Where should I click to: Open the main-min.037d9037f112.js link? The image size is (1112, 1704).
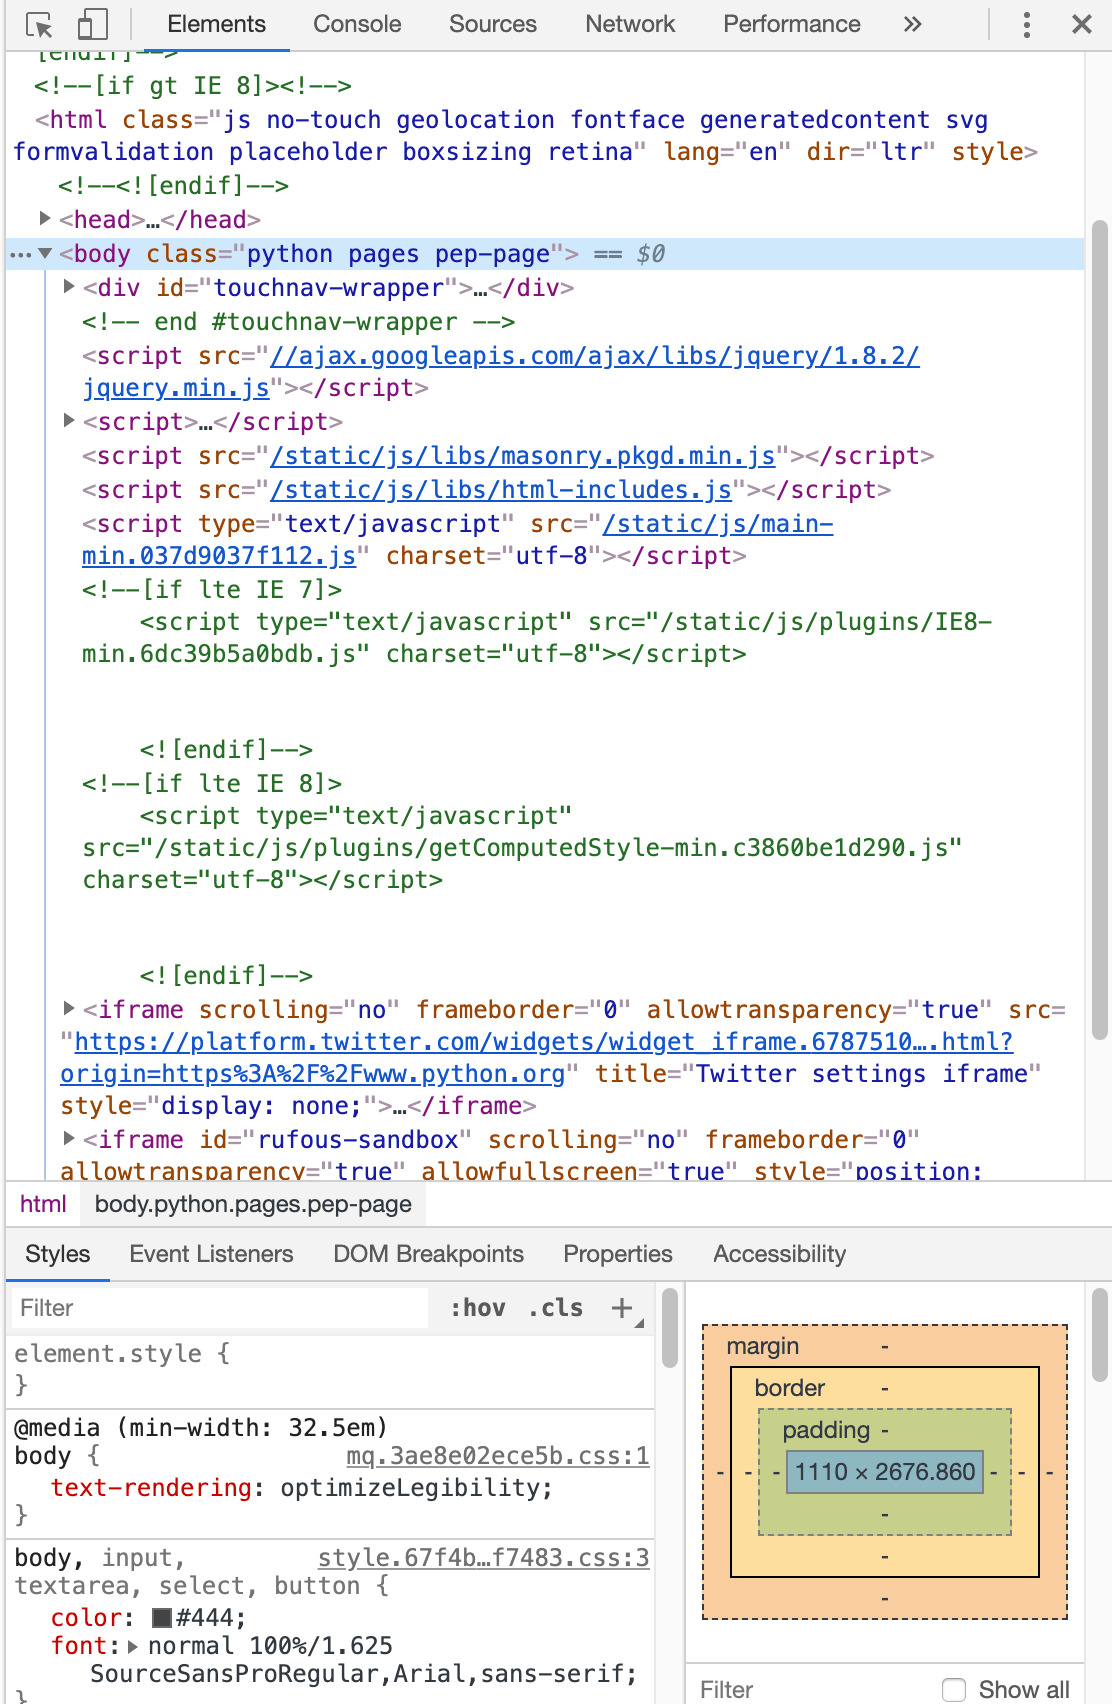tap(457, 540)
